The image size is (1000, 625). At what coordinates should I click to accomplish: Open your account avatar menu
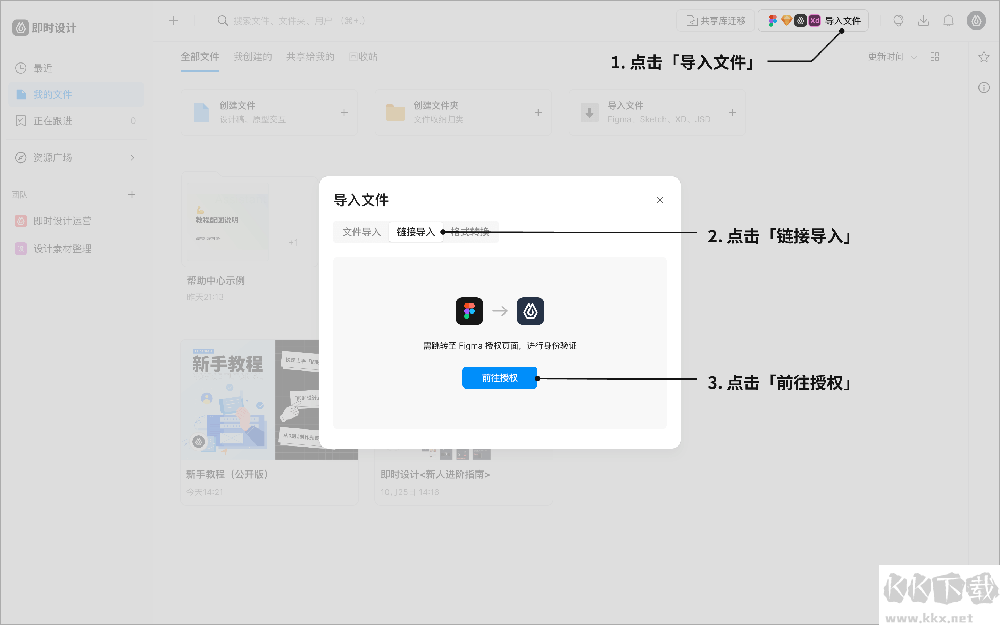975,20
